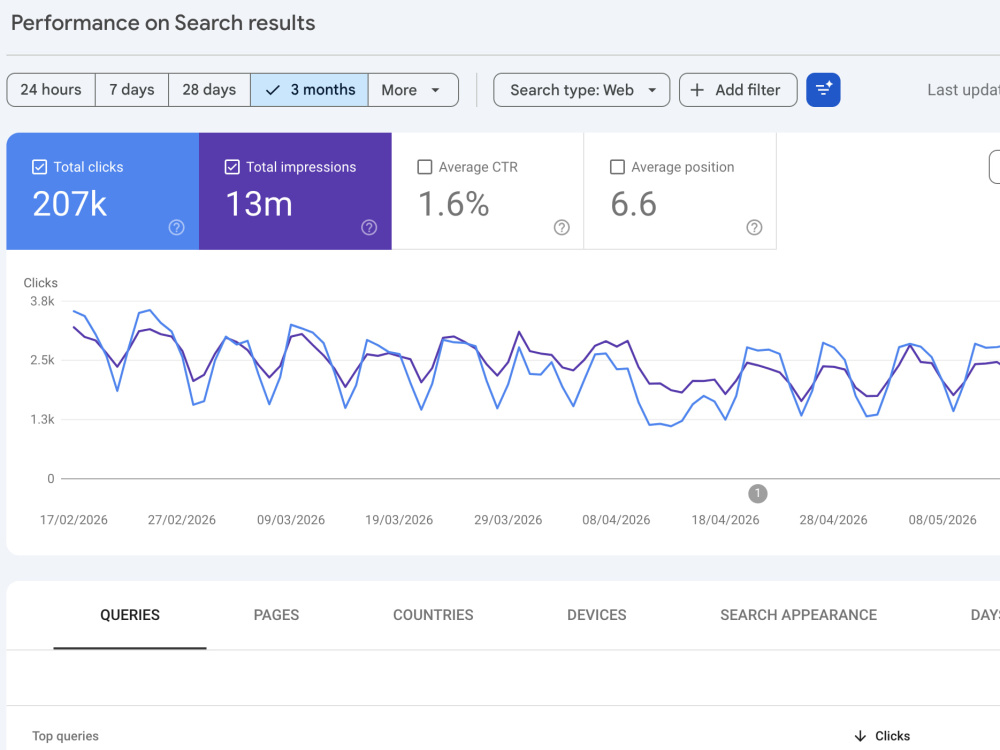Click the 08/04/2026 date axis label
The width and height of the screenshot is (1000, 750).
point(616,520)
